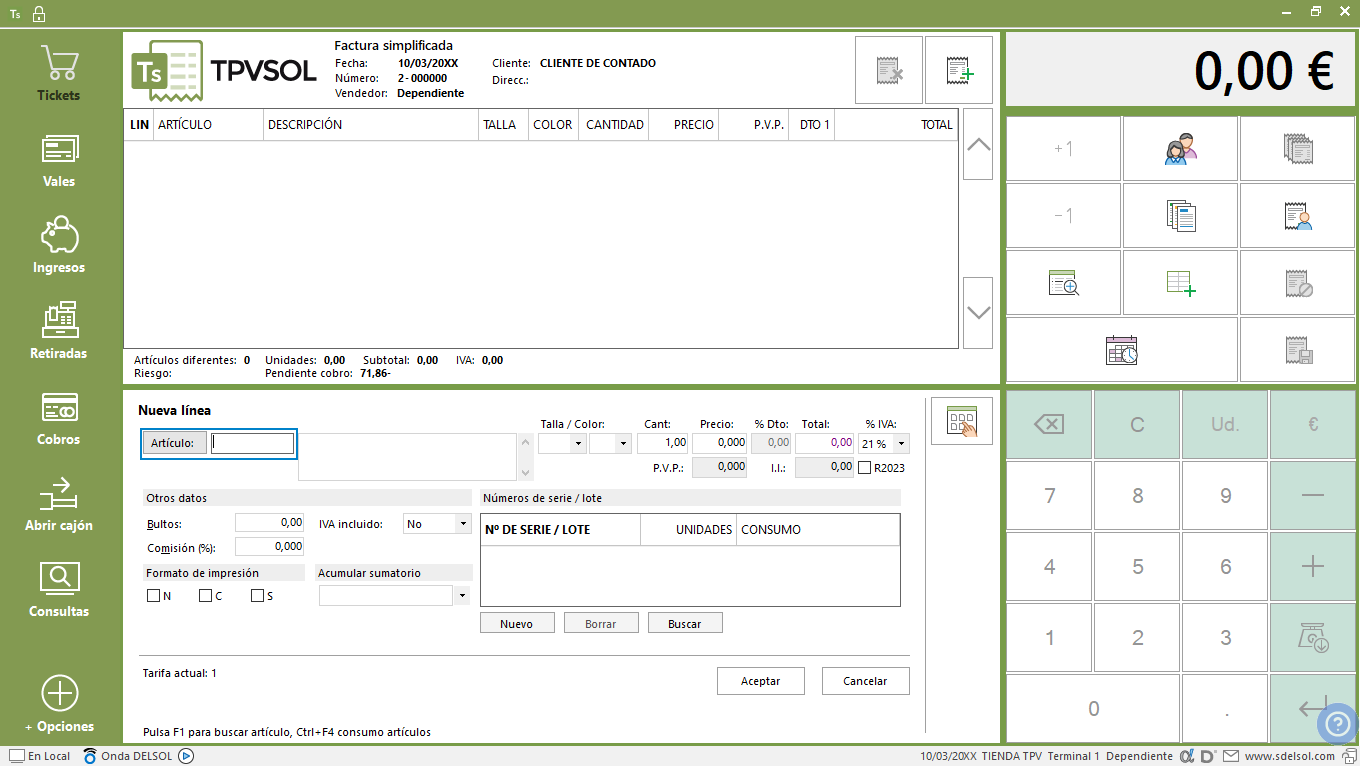
Task: Open the Acumular sumatorio dropdown
Action: coord(462,595)
